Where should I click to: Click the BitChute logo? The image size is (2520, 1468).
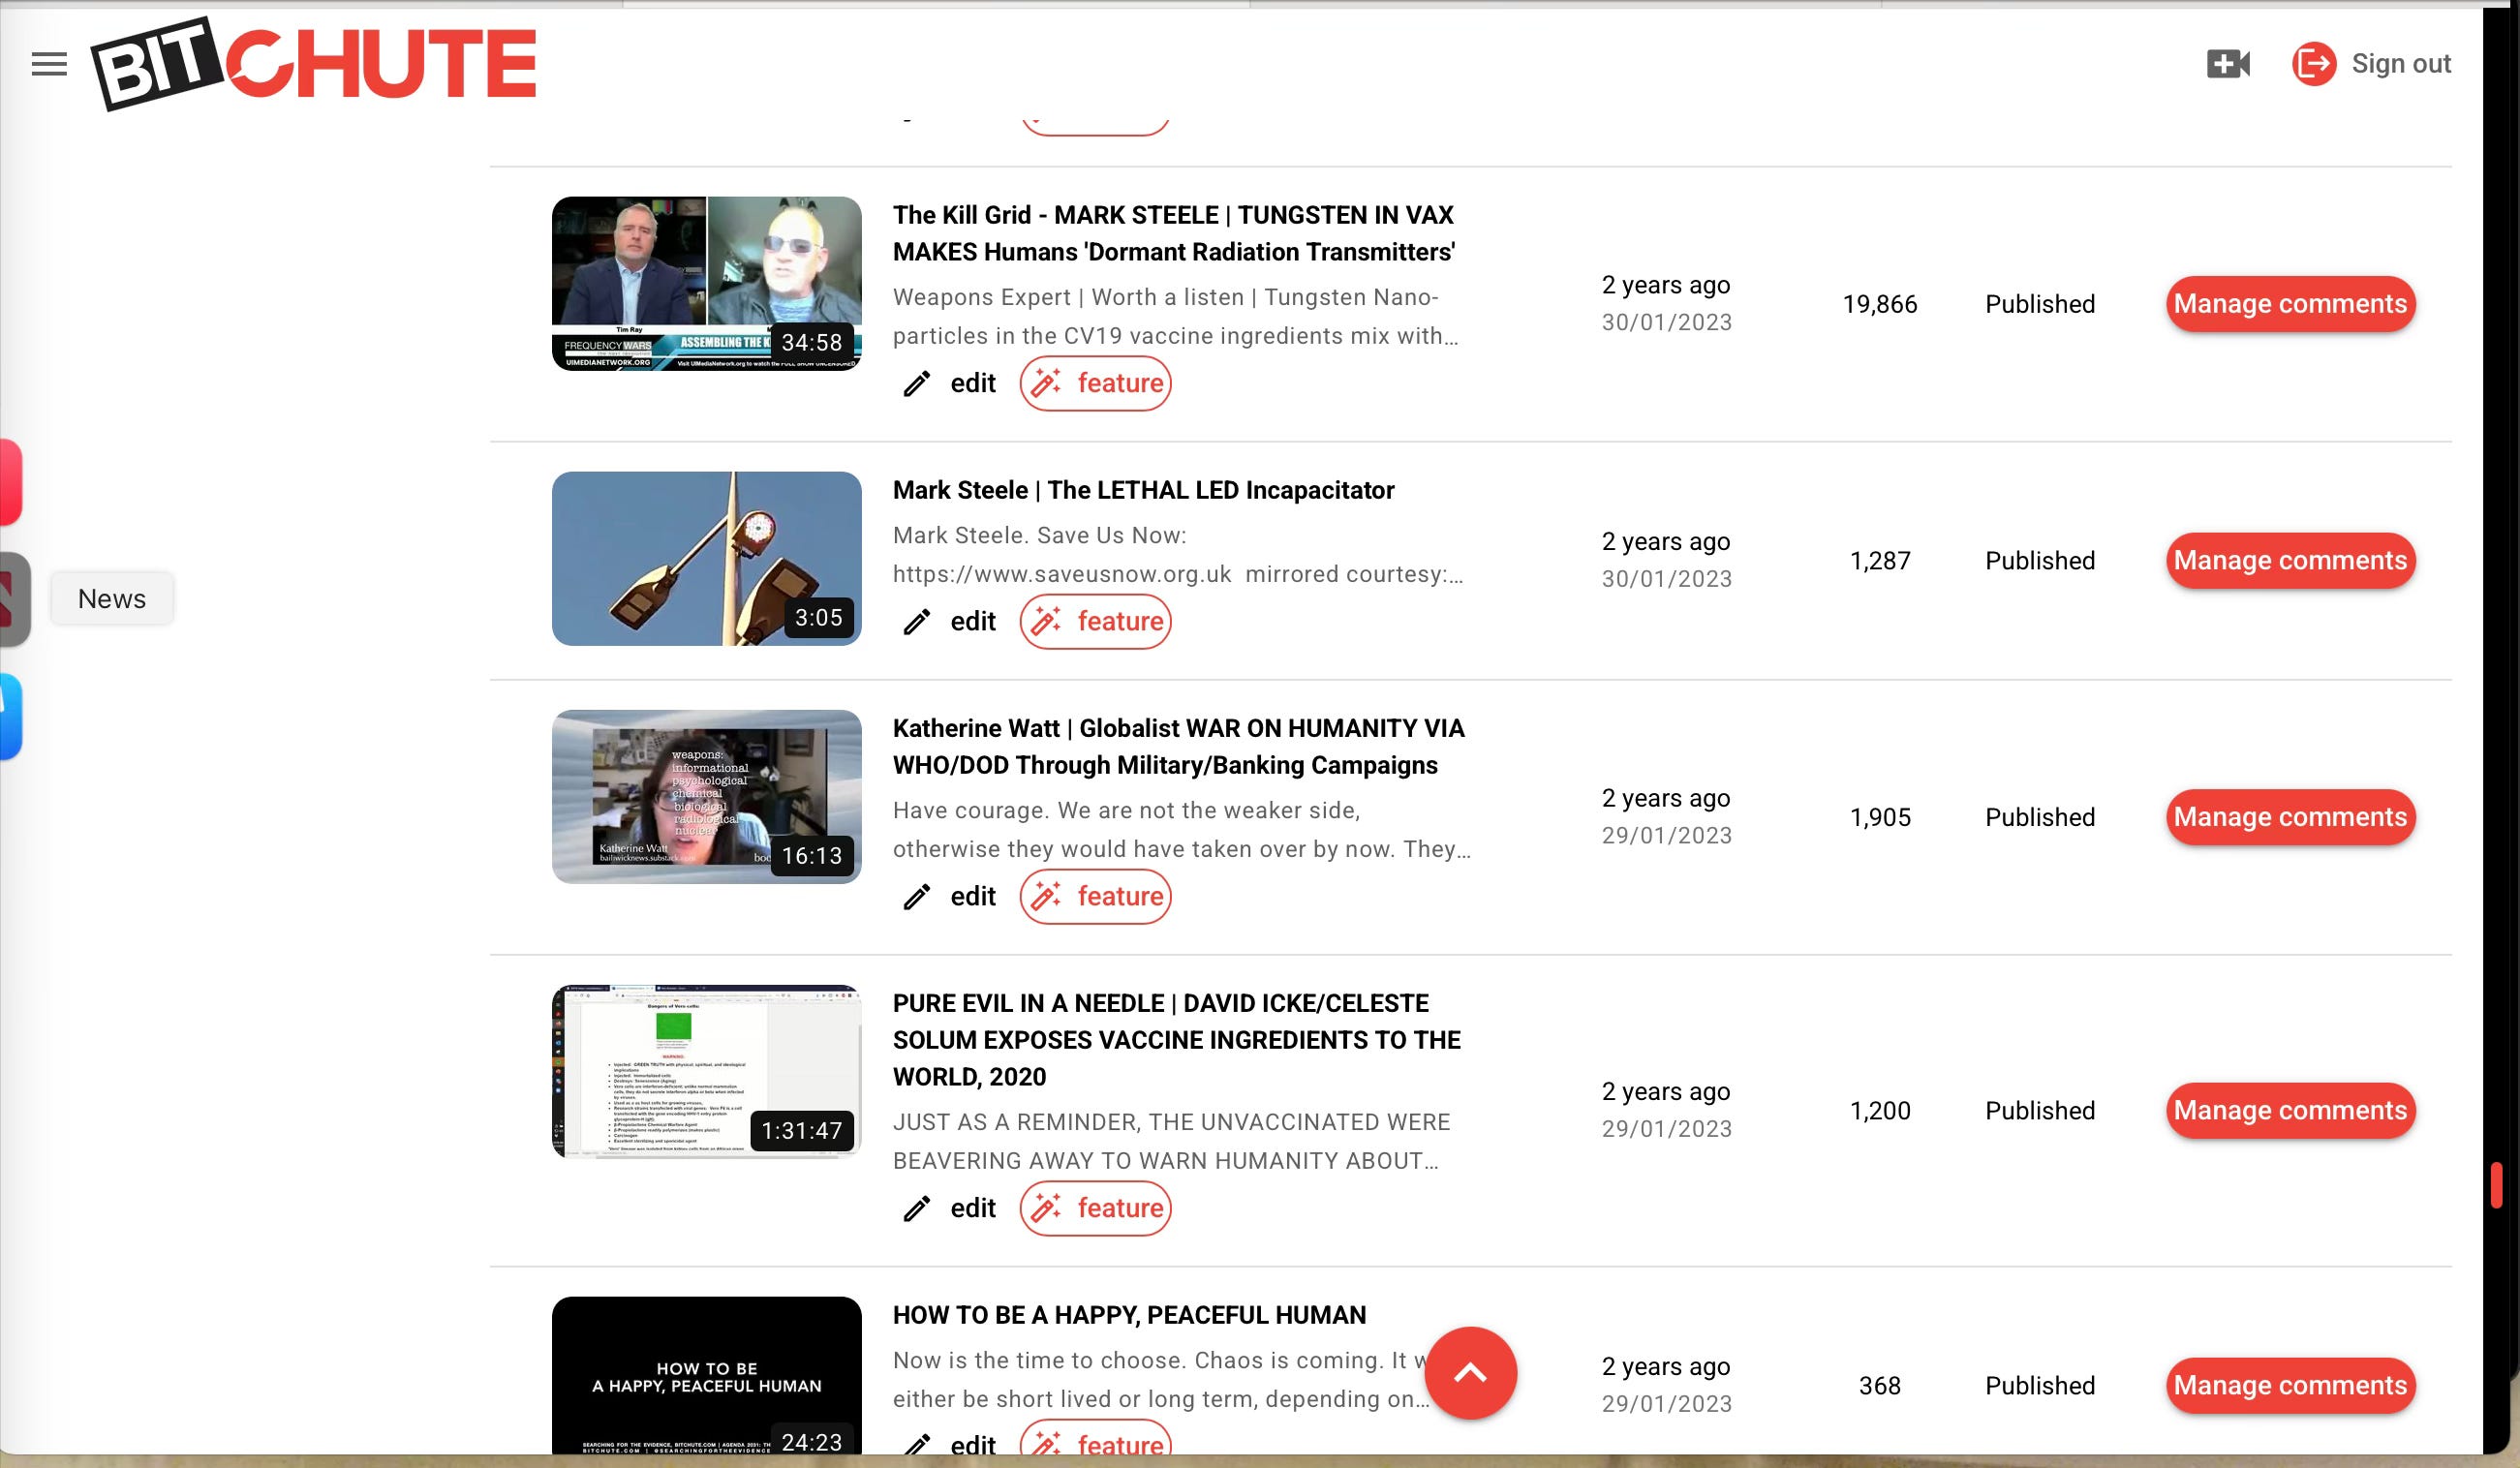coord(313,63)
